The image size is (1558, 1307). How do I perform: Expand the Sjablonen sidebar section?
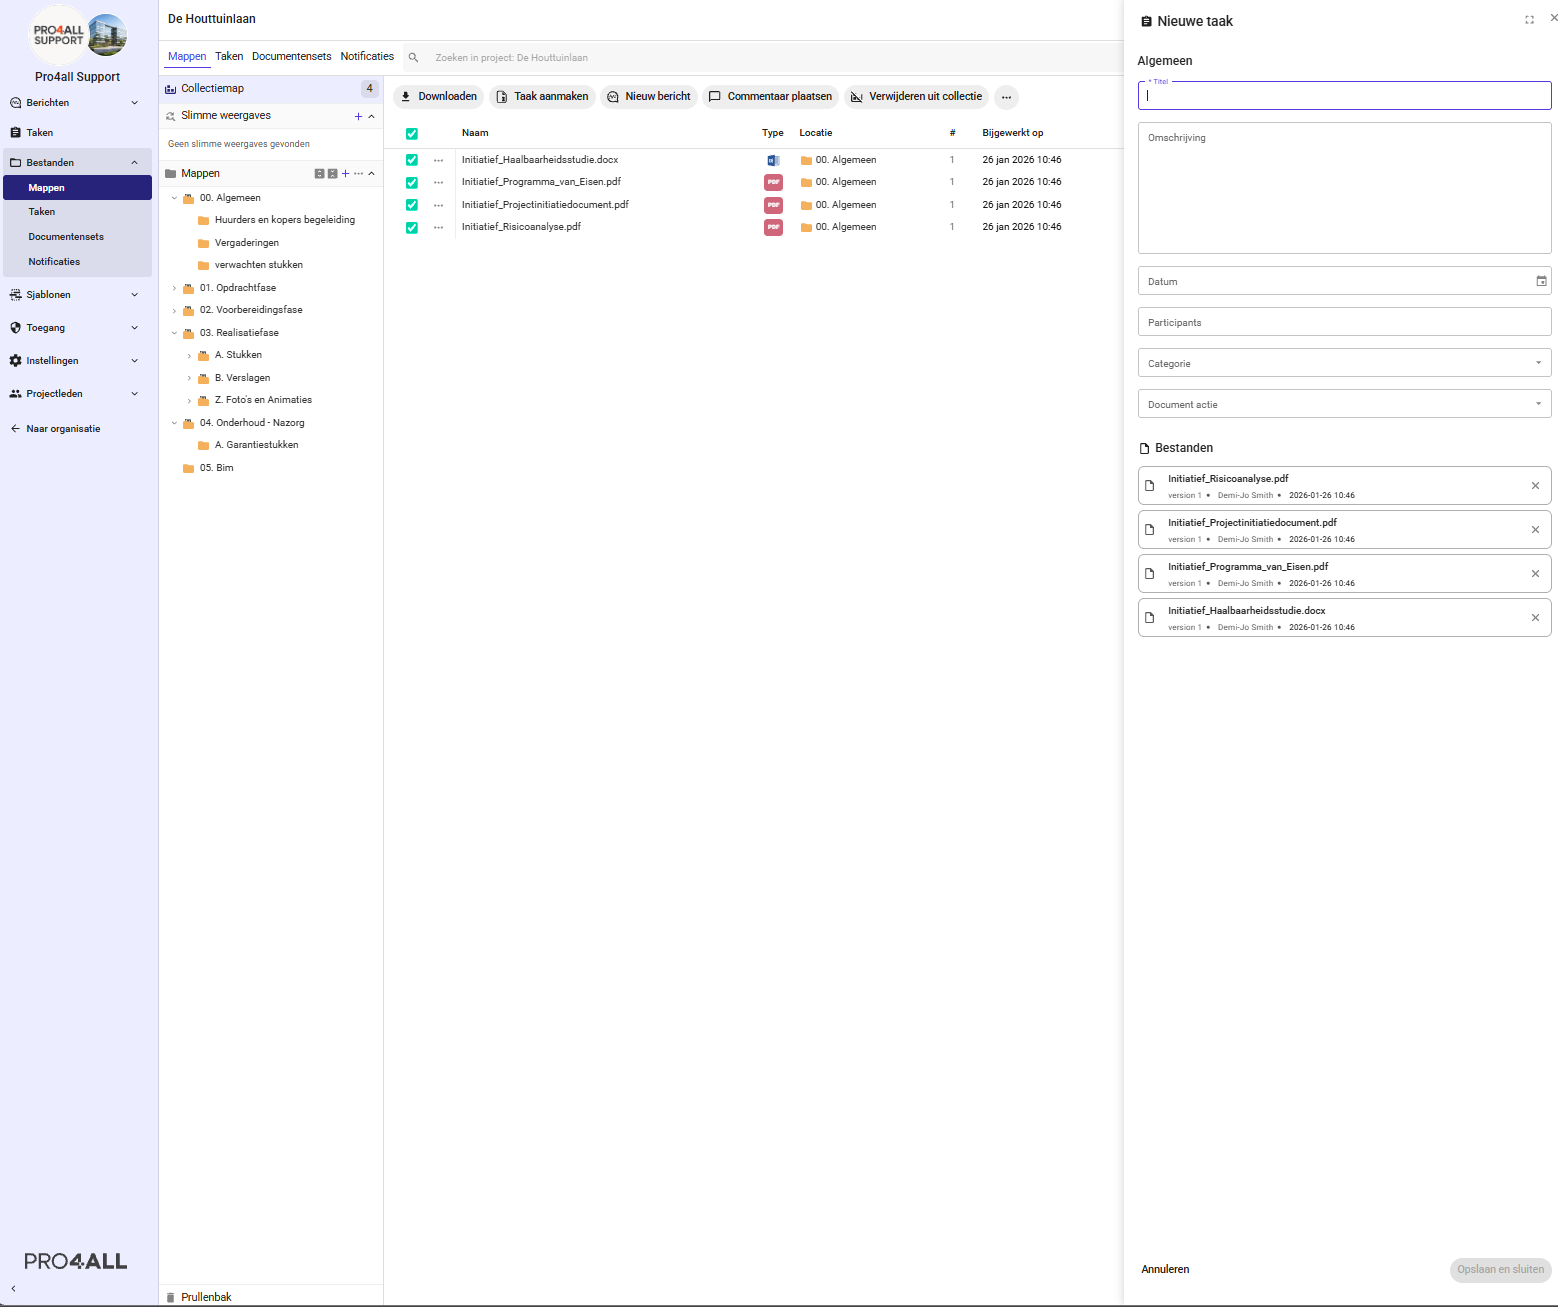[x=134, y=295]
